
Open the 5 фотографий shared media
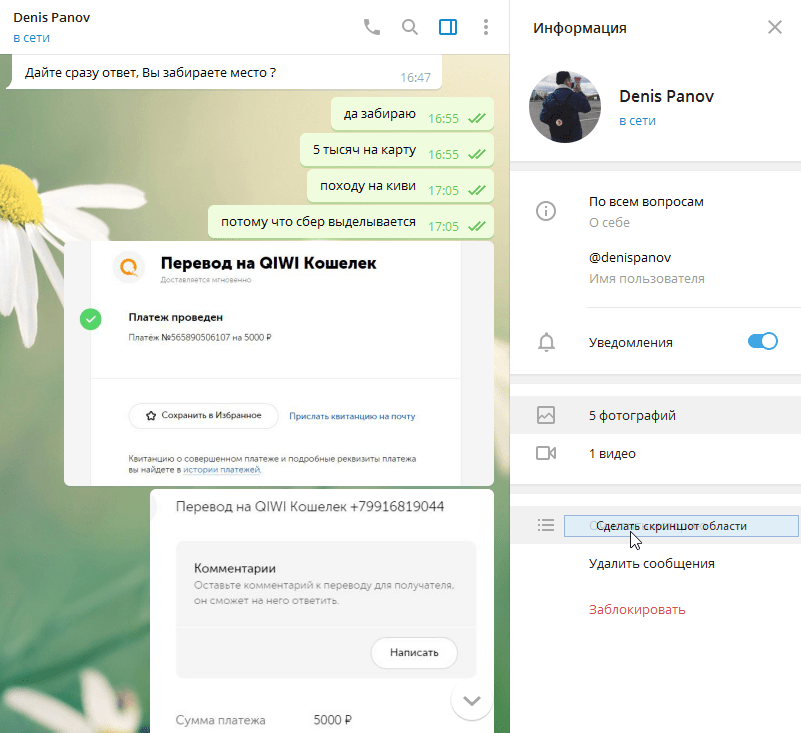click(632, 415)
